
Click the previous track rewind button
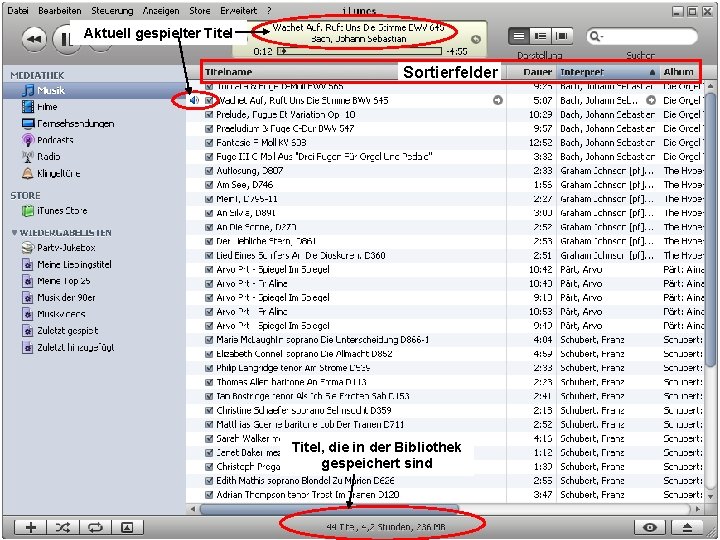tap(34, 39)
